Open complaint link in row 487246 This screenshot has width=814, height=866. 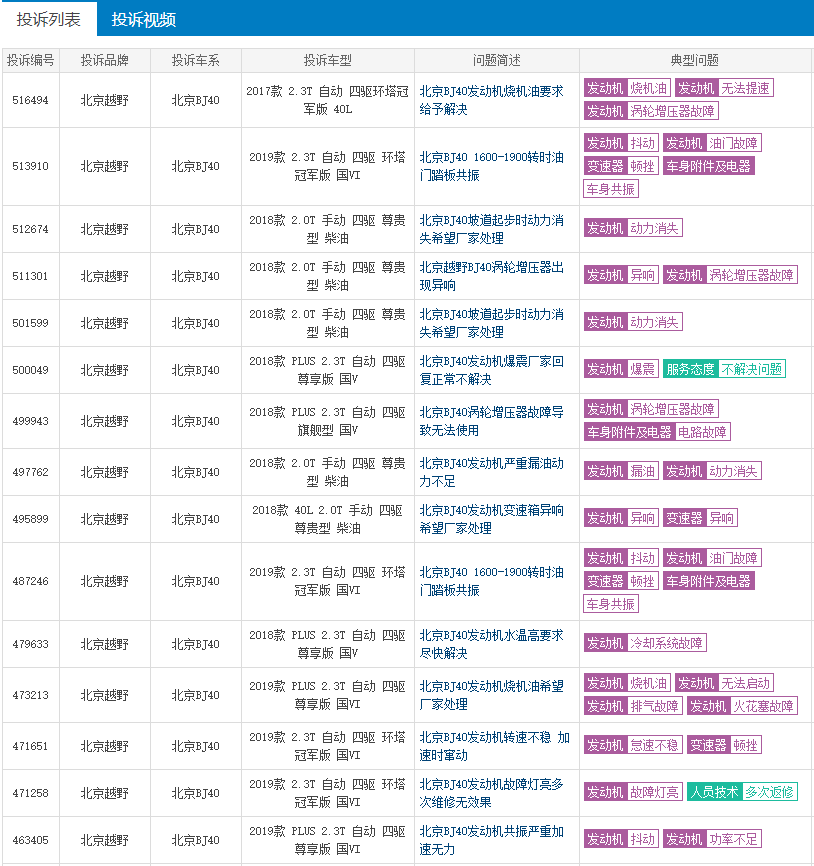click(491, 581)
